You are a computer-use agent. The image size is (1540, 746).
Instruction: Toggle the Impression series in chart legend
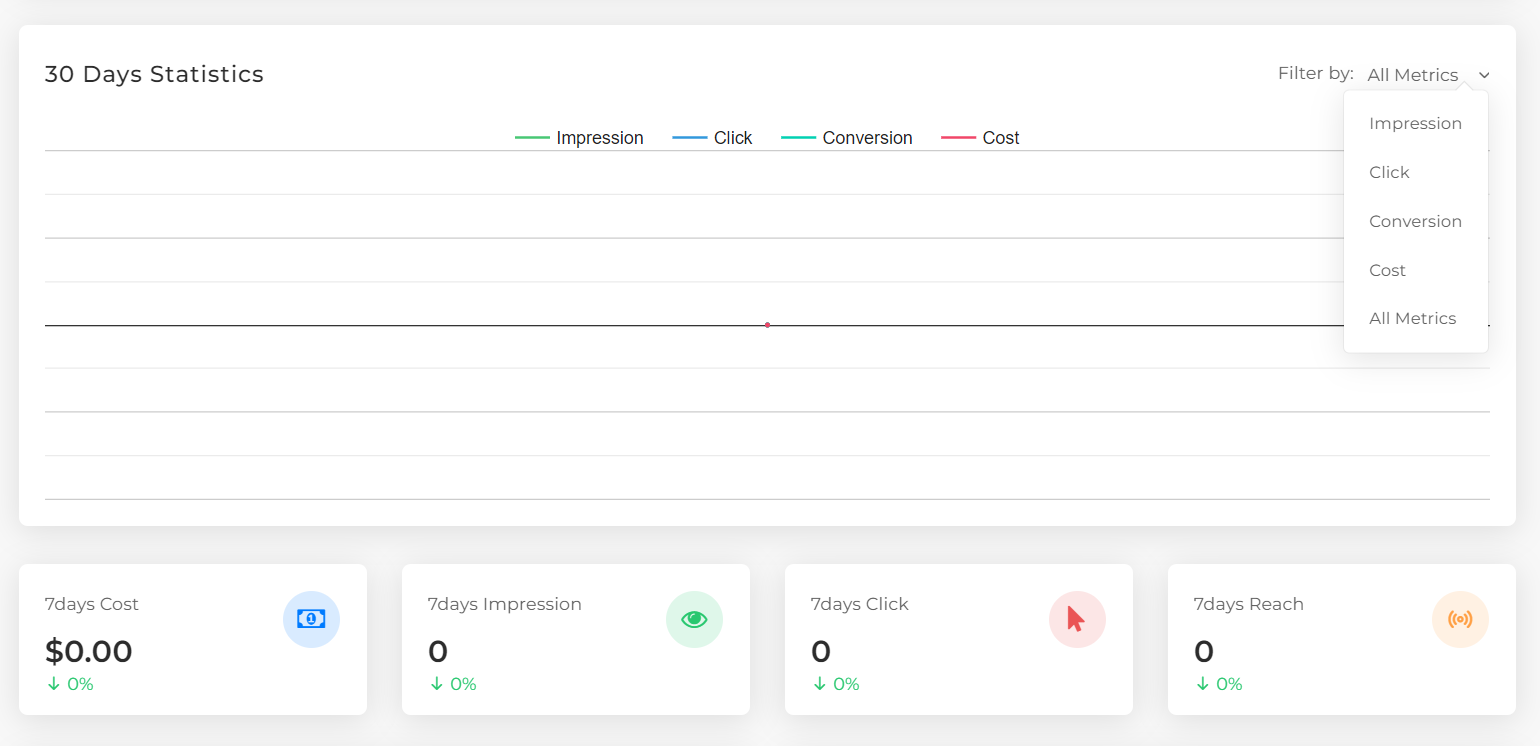tap(579, 138)
